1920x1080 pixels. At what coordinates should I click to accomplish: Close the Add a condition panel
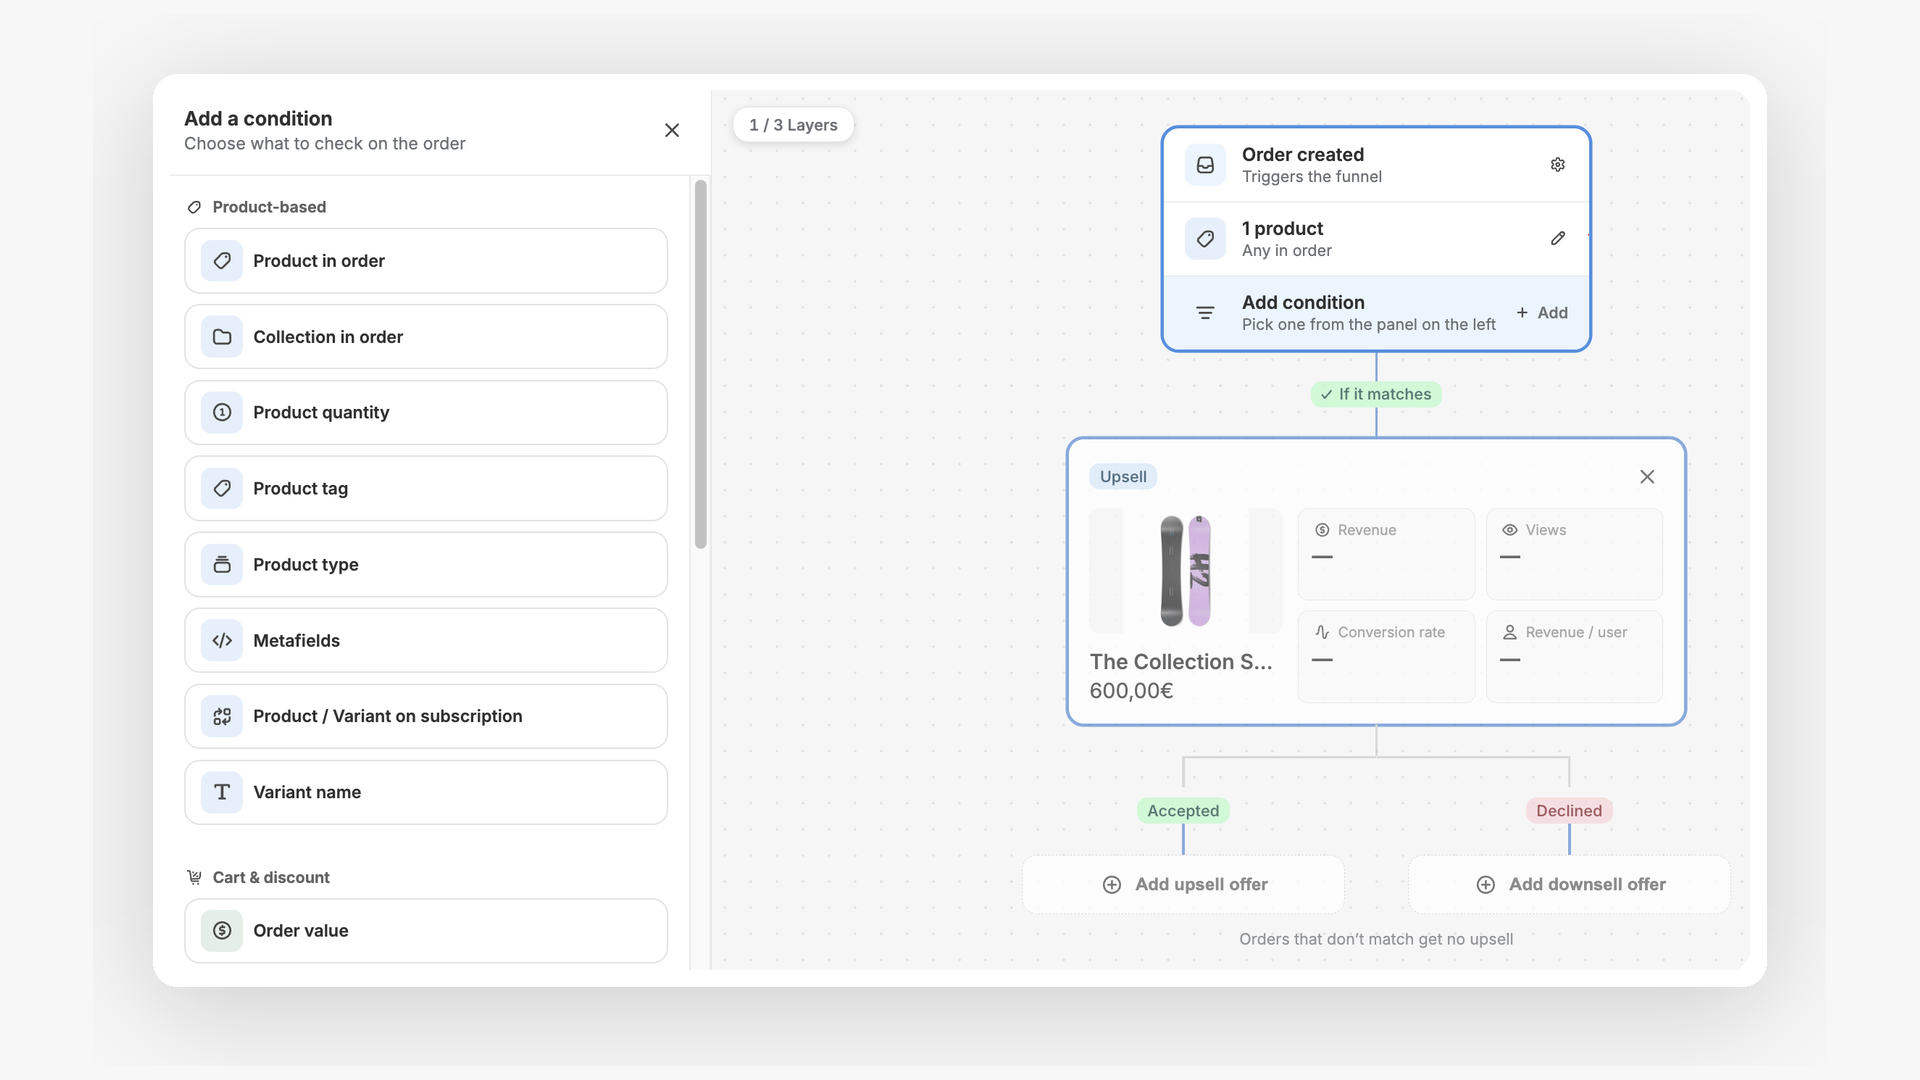click(x=672, y=130)
